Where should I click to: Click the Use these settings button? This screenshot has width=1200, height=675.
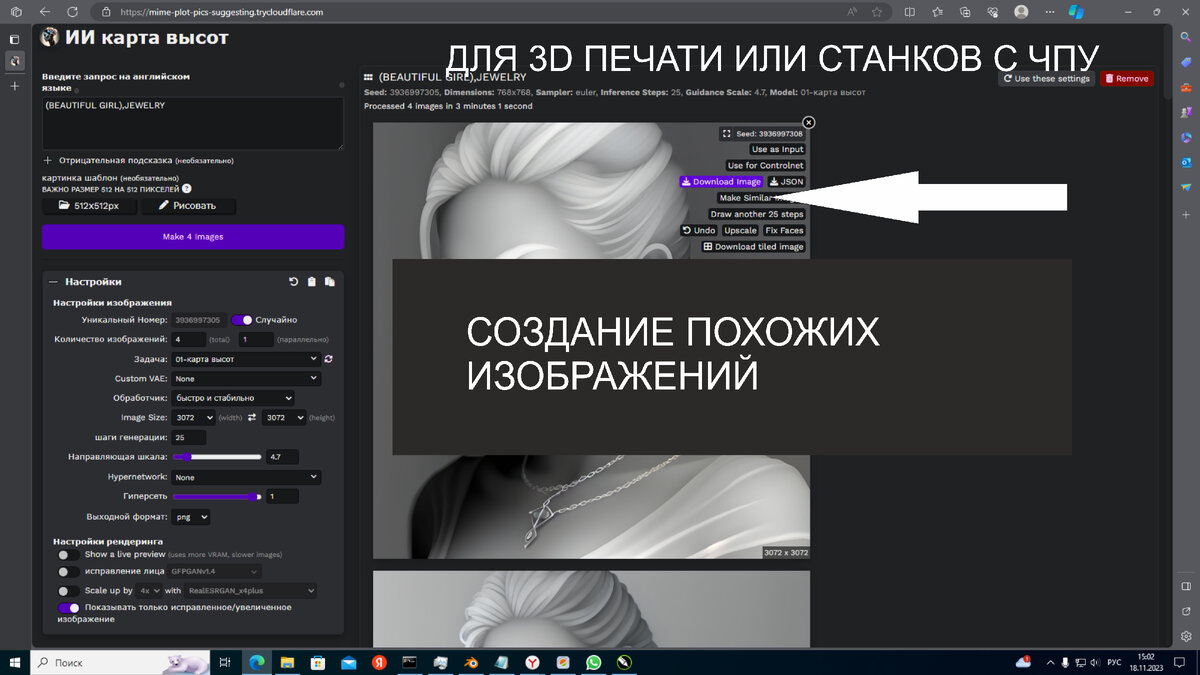click(x=1046, y=78)
